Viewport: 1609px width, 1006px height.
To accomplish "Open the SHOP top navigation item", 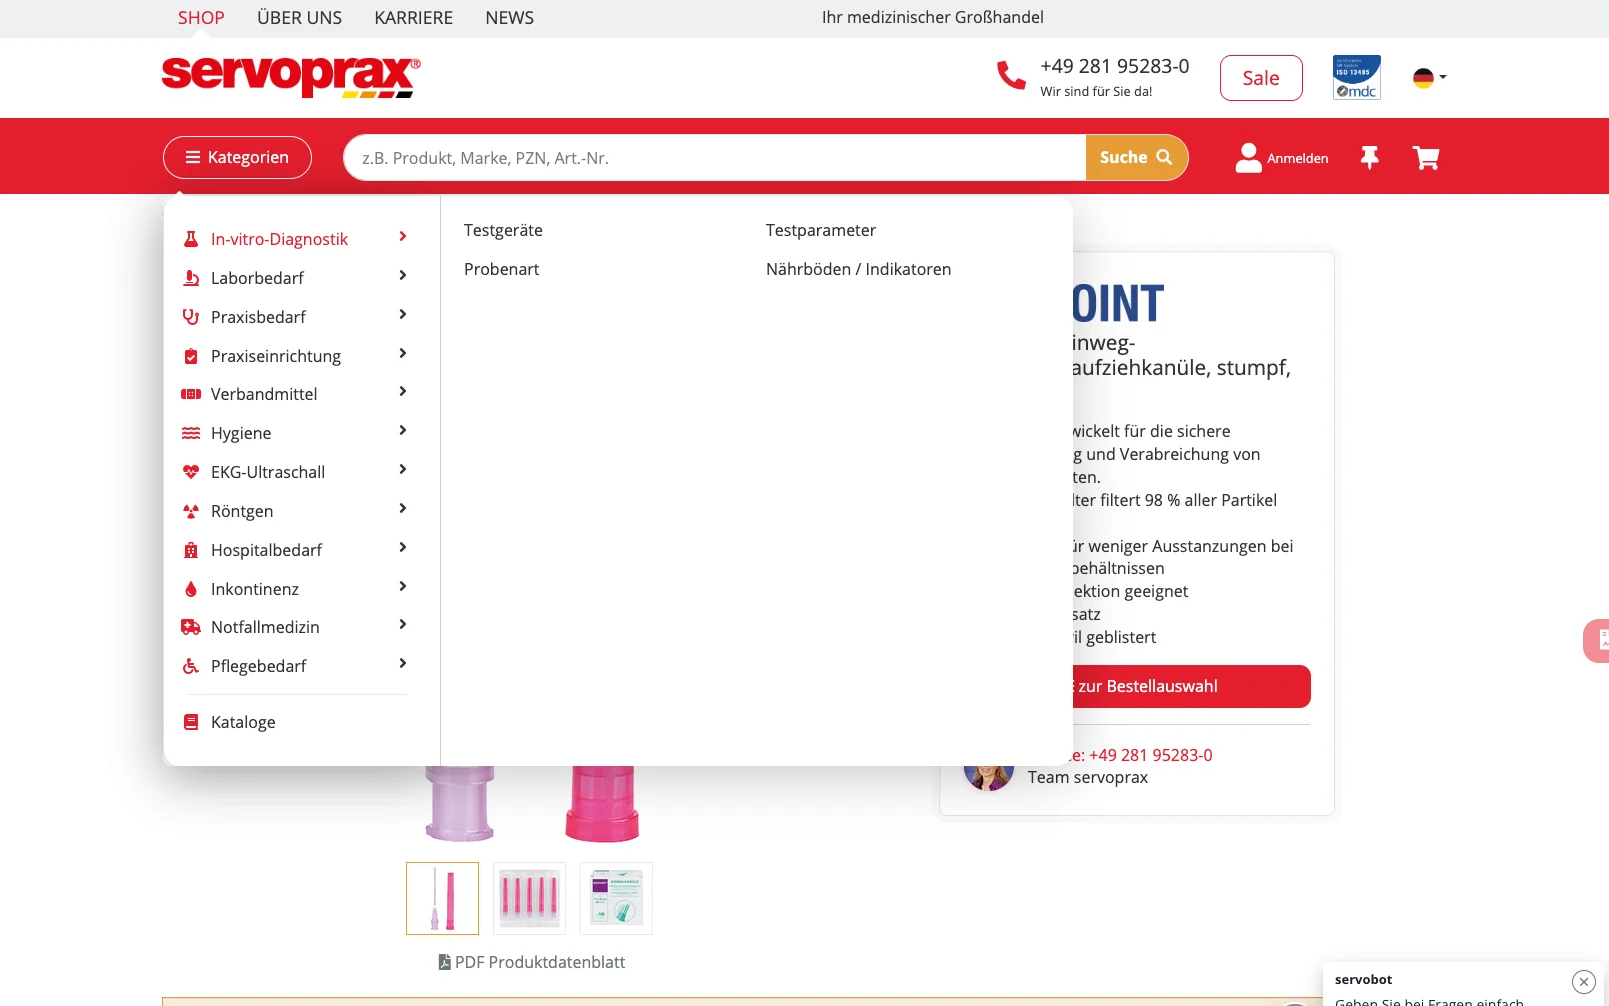I will pos(201,18).
